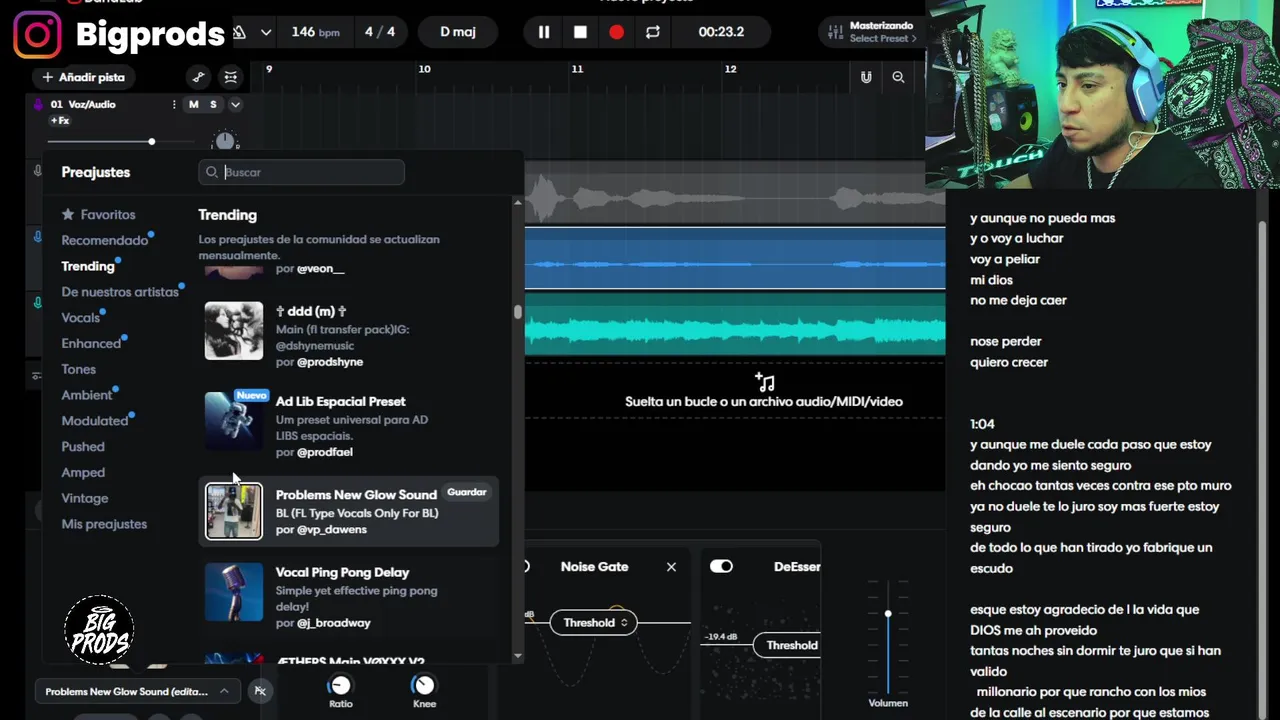Open the @veon__ author link

click(321, 269)
